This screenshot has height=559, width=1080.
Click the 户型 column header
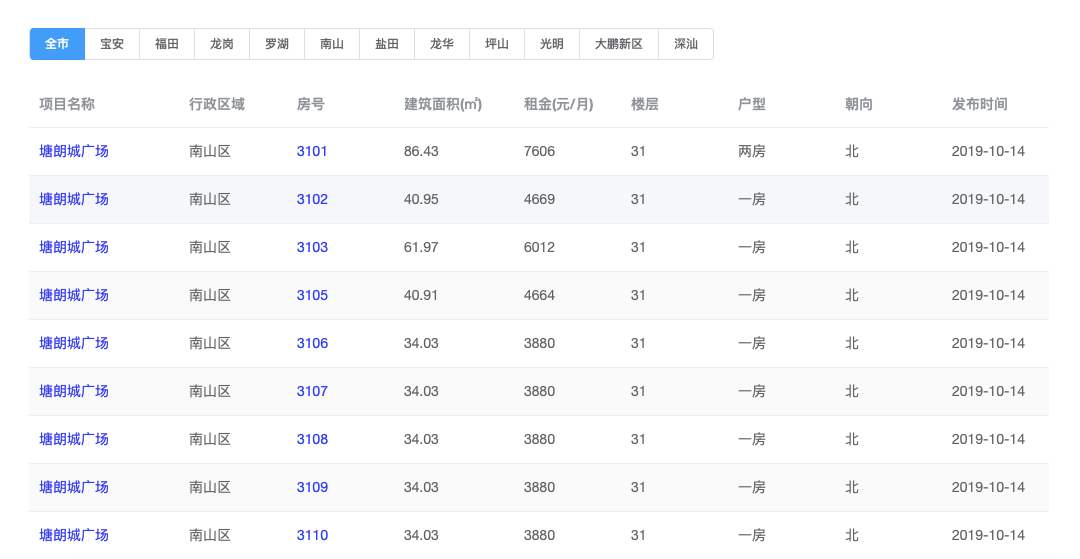[x=751, y=104]
